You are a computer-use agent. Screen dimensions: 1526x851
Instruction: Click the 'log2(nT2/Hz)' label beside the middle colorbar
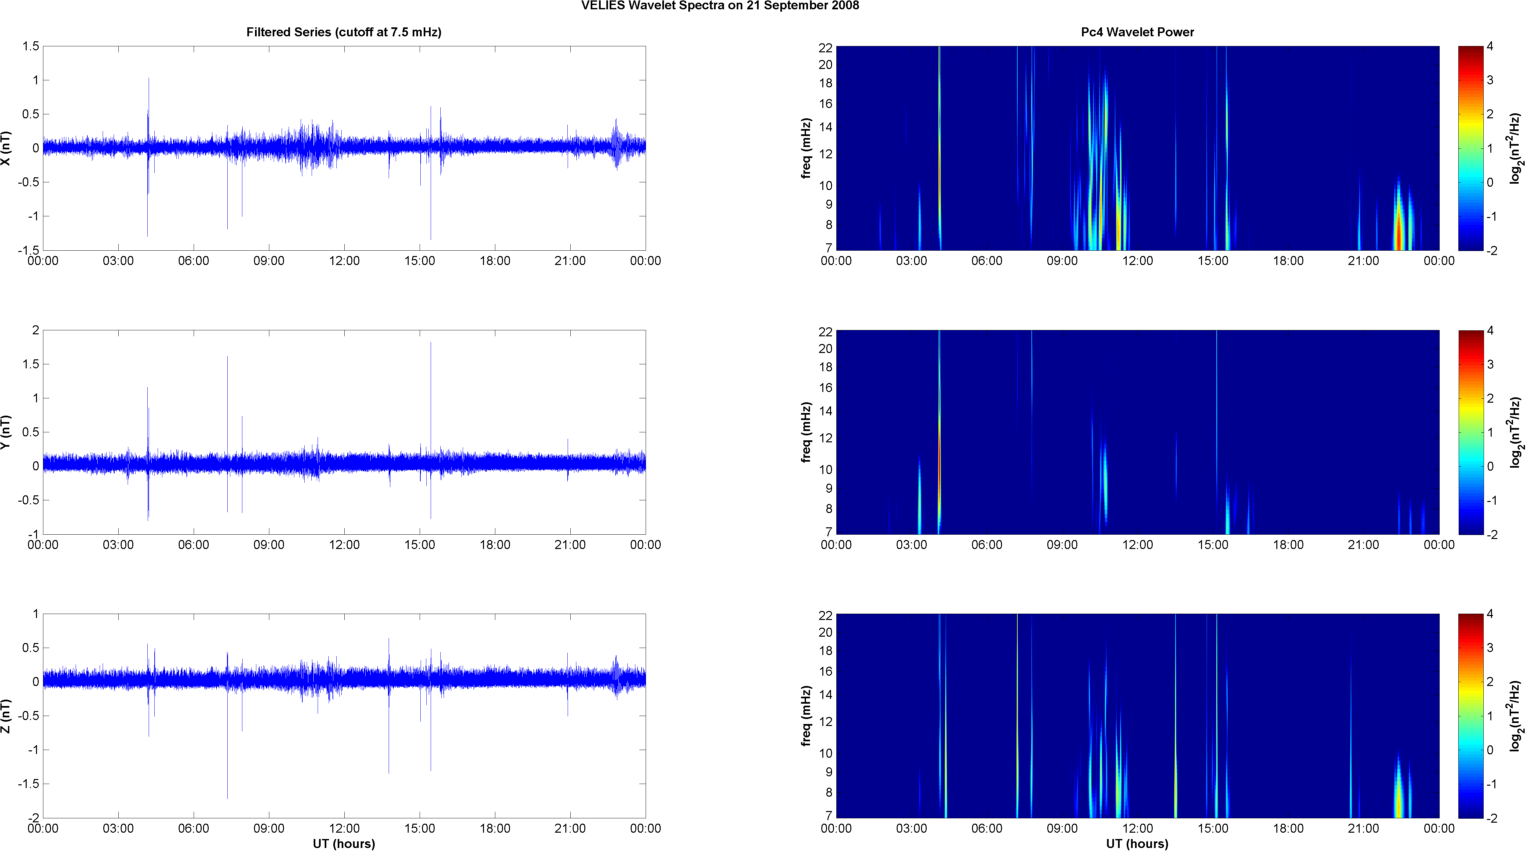(1516, 432)
